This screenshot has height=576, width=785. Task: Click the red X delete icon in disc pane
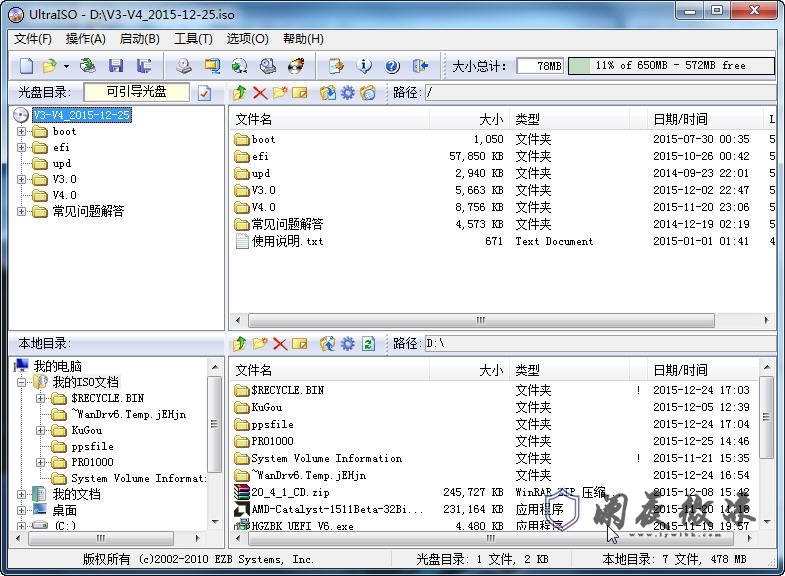[260, 93]
